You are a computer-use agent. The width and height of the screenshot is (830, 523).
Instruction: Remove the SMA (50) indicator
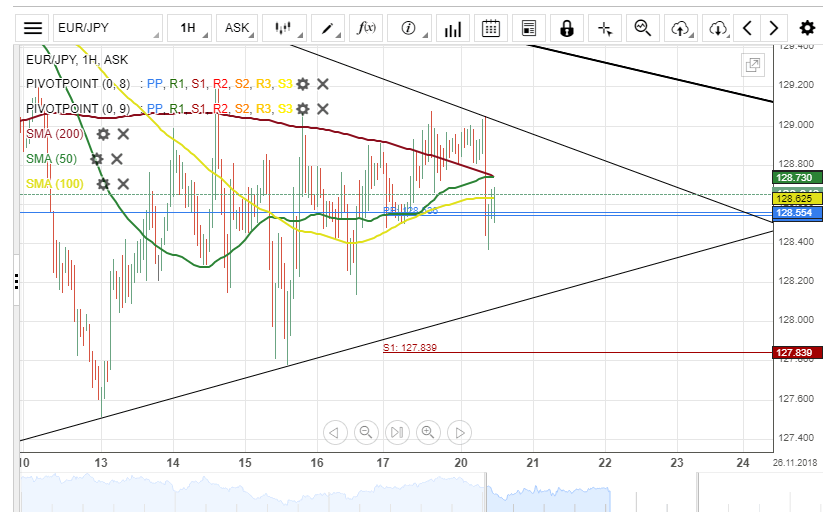tap(116, 159)
